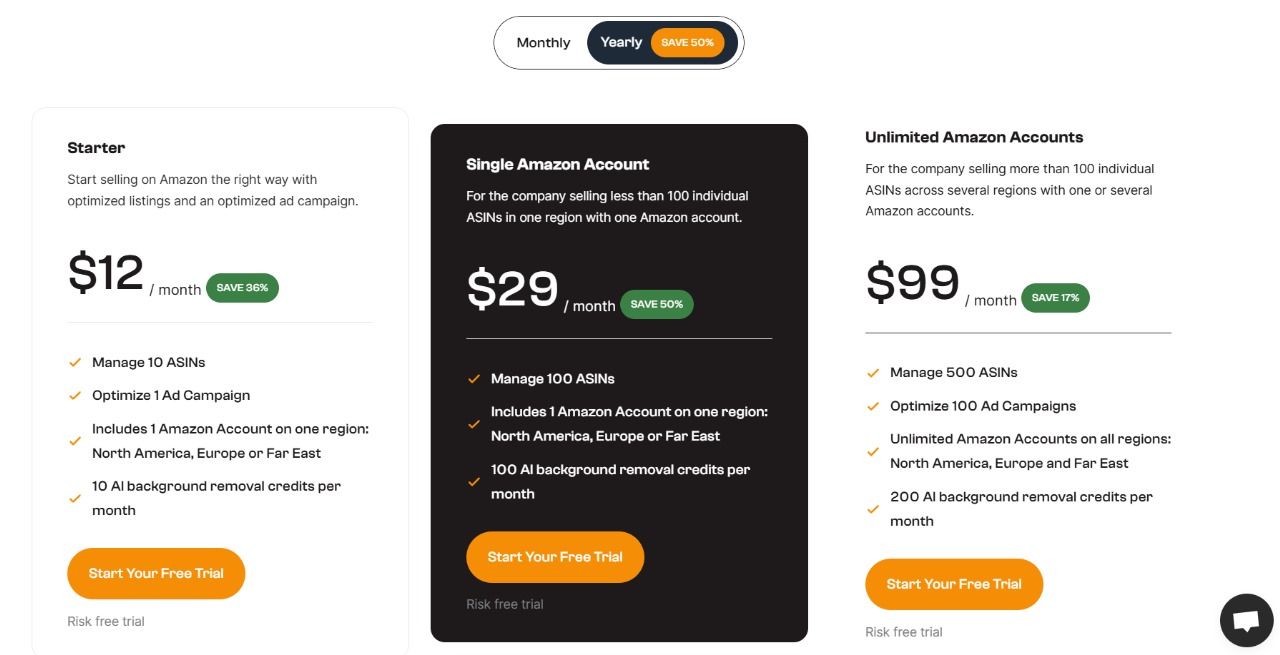Open the chat support bubble icon

pyautogui.click(x=1246, y=621)
